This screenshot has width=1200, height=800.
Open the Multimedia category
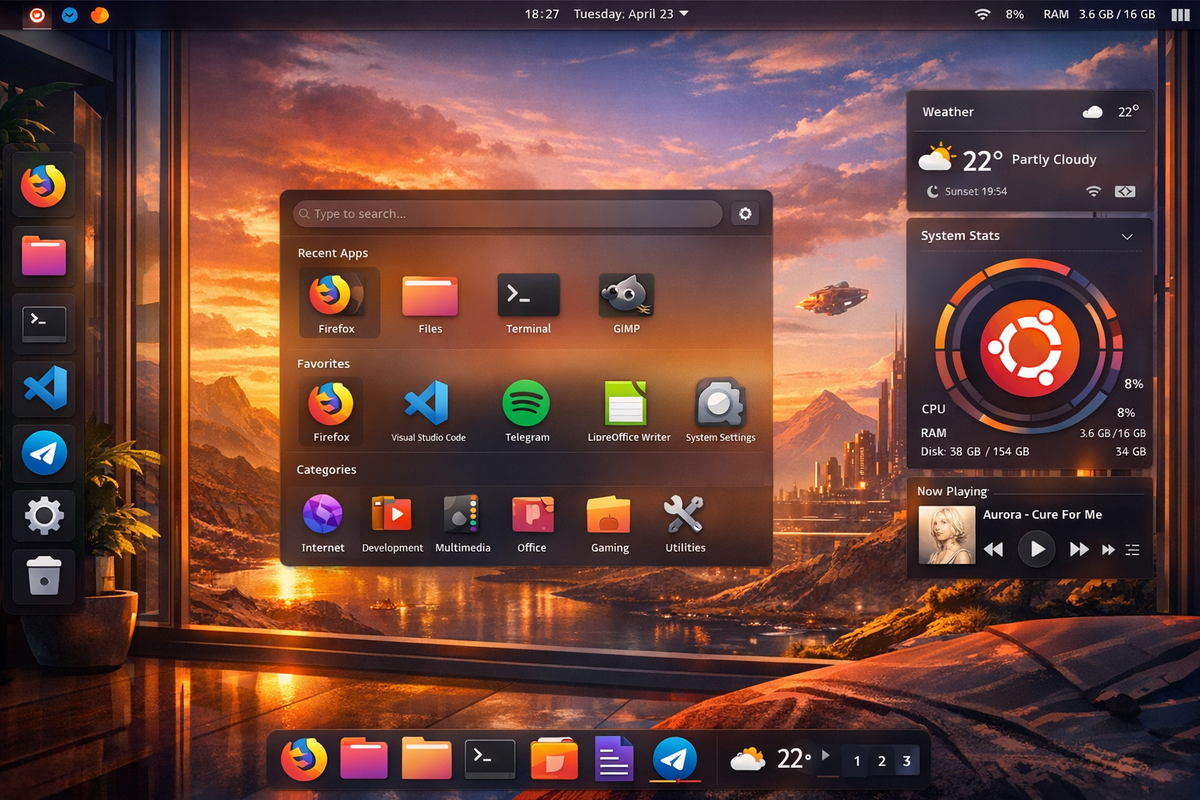[463, 523]
